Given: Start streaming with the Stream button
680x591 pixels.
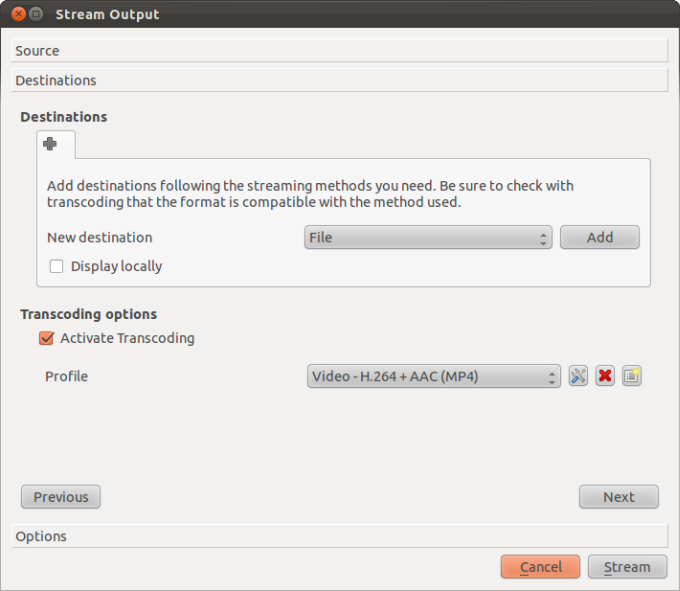Looking at the screenshot, I should tap(627, 567).
